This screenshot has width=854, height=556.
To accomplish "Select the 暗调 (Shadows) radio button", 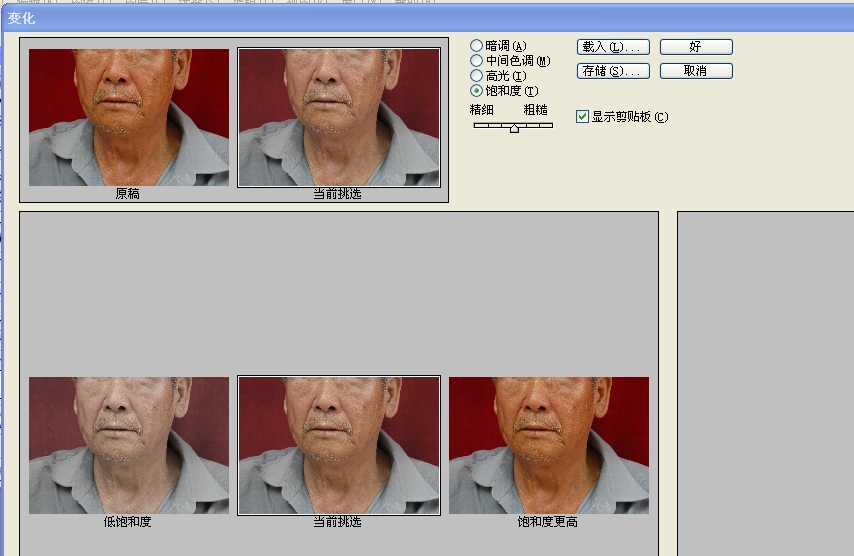I will pyautogui.click(x=477, y=45).
